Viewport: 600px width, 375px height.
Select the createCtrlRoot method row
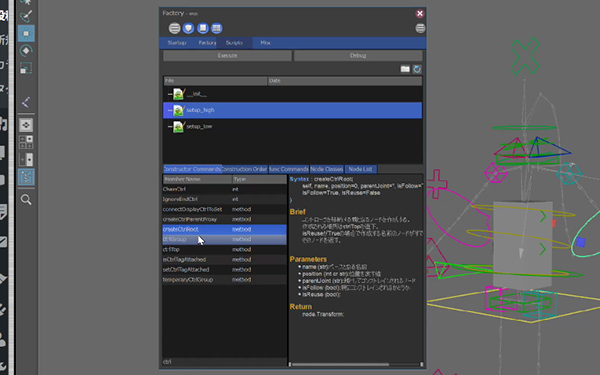tap(225, 229)
